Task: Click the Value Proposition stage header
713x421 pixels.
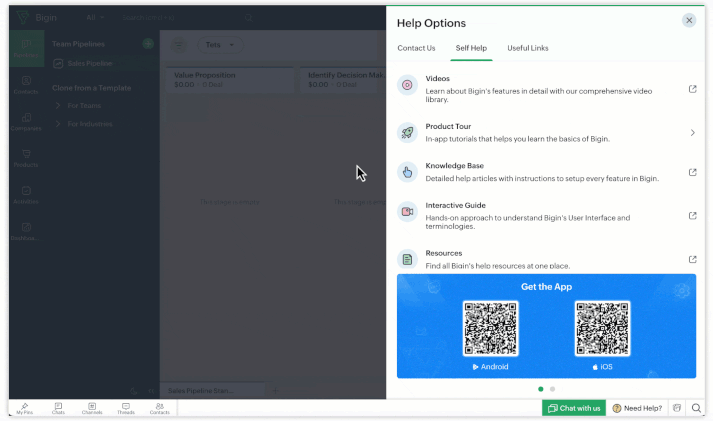Action: 230,80
